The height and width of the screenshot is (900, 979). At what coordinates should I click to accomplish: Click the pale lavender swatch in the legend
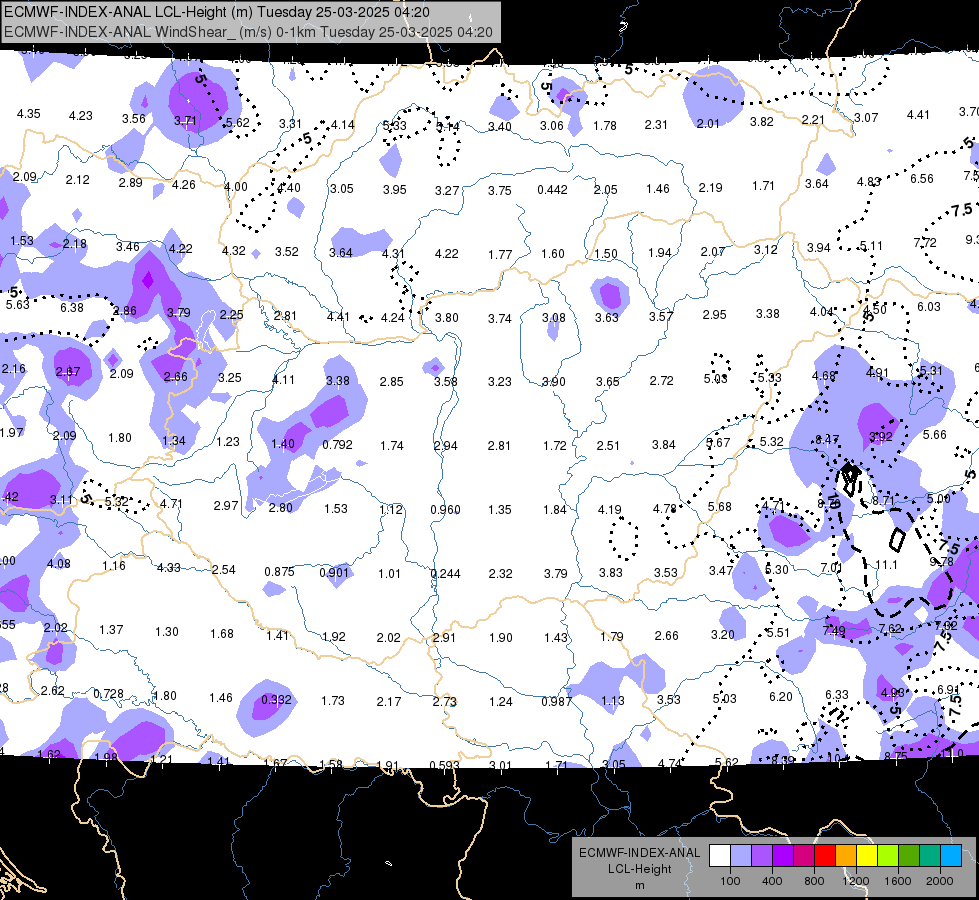740,855
